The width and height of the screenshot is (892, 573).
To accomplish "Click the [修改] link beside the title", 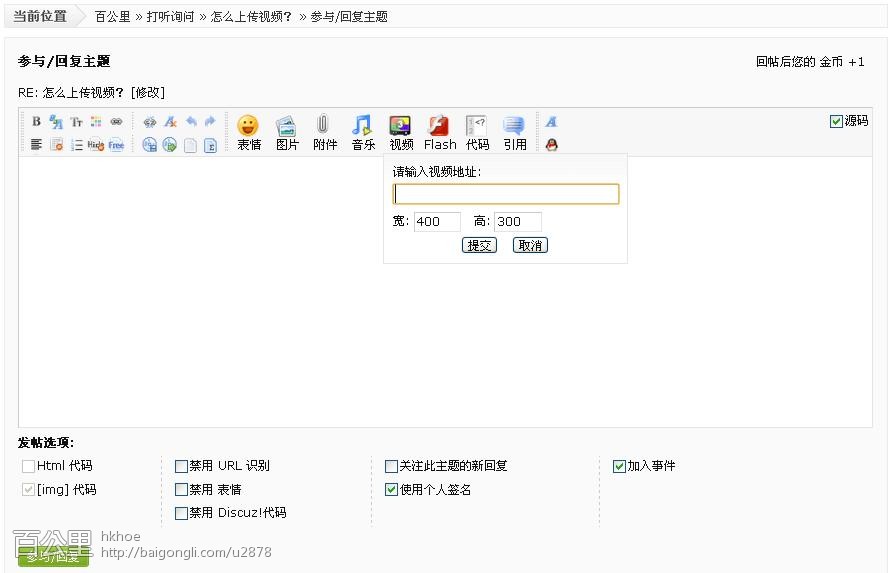I will 148,92.
